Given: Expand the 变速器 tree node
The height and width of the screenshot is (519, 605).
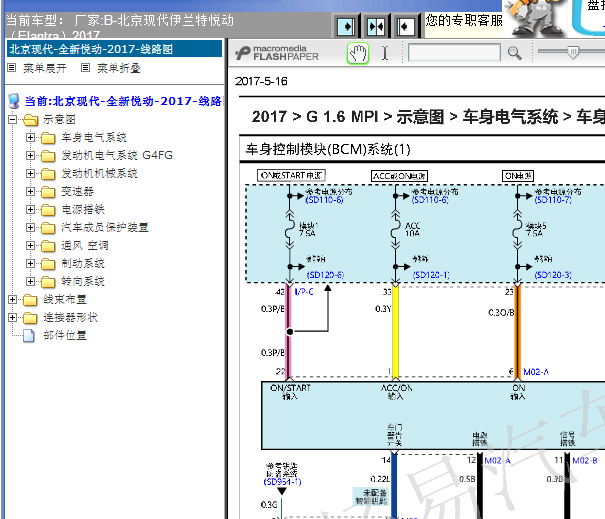Looking at the screenshot, I should coord(30,191).
